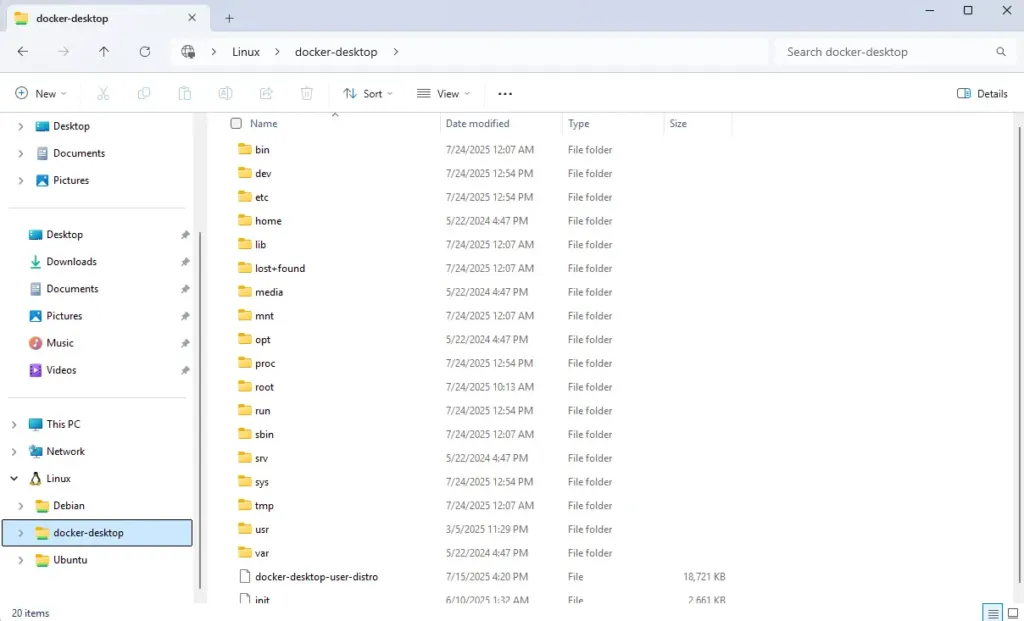The image size is (1024, 621).
Task: Open pinned Downloads in Quick access
Action: tap(72, 261)
